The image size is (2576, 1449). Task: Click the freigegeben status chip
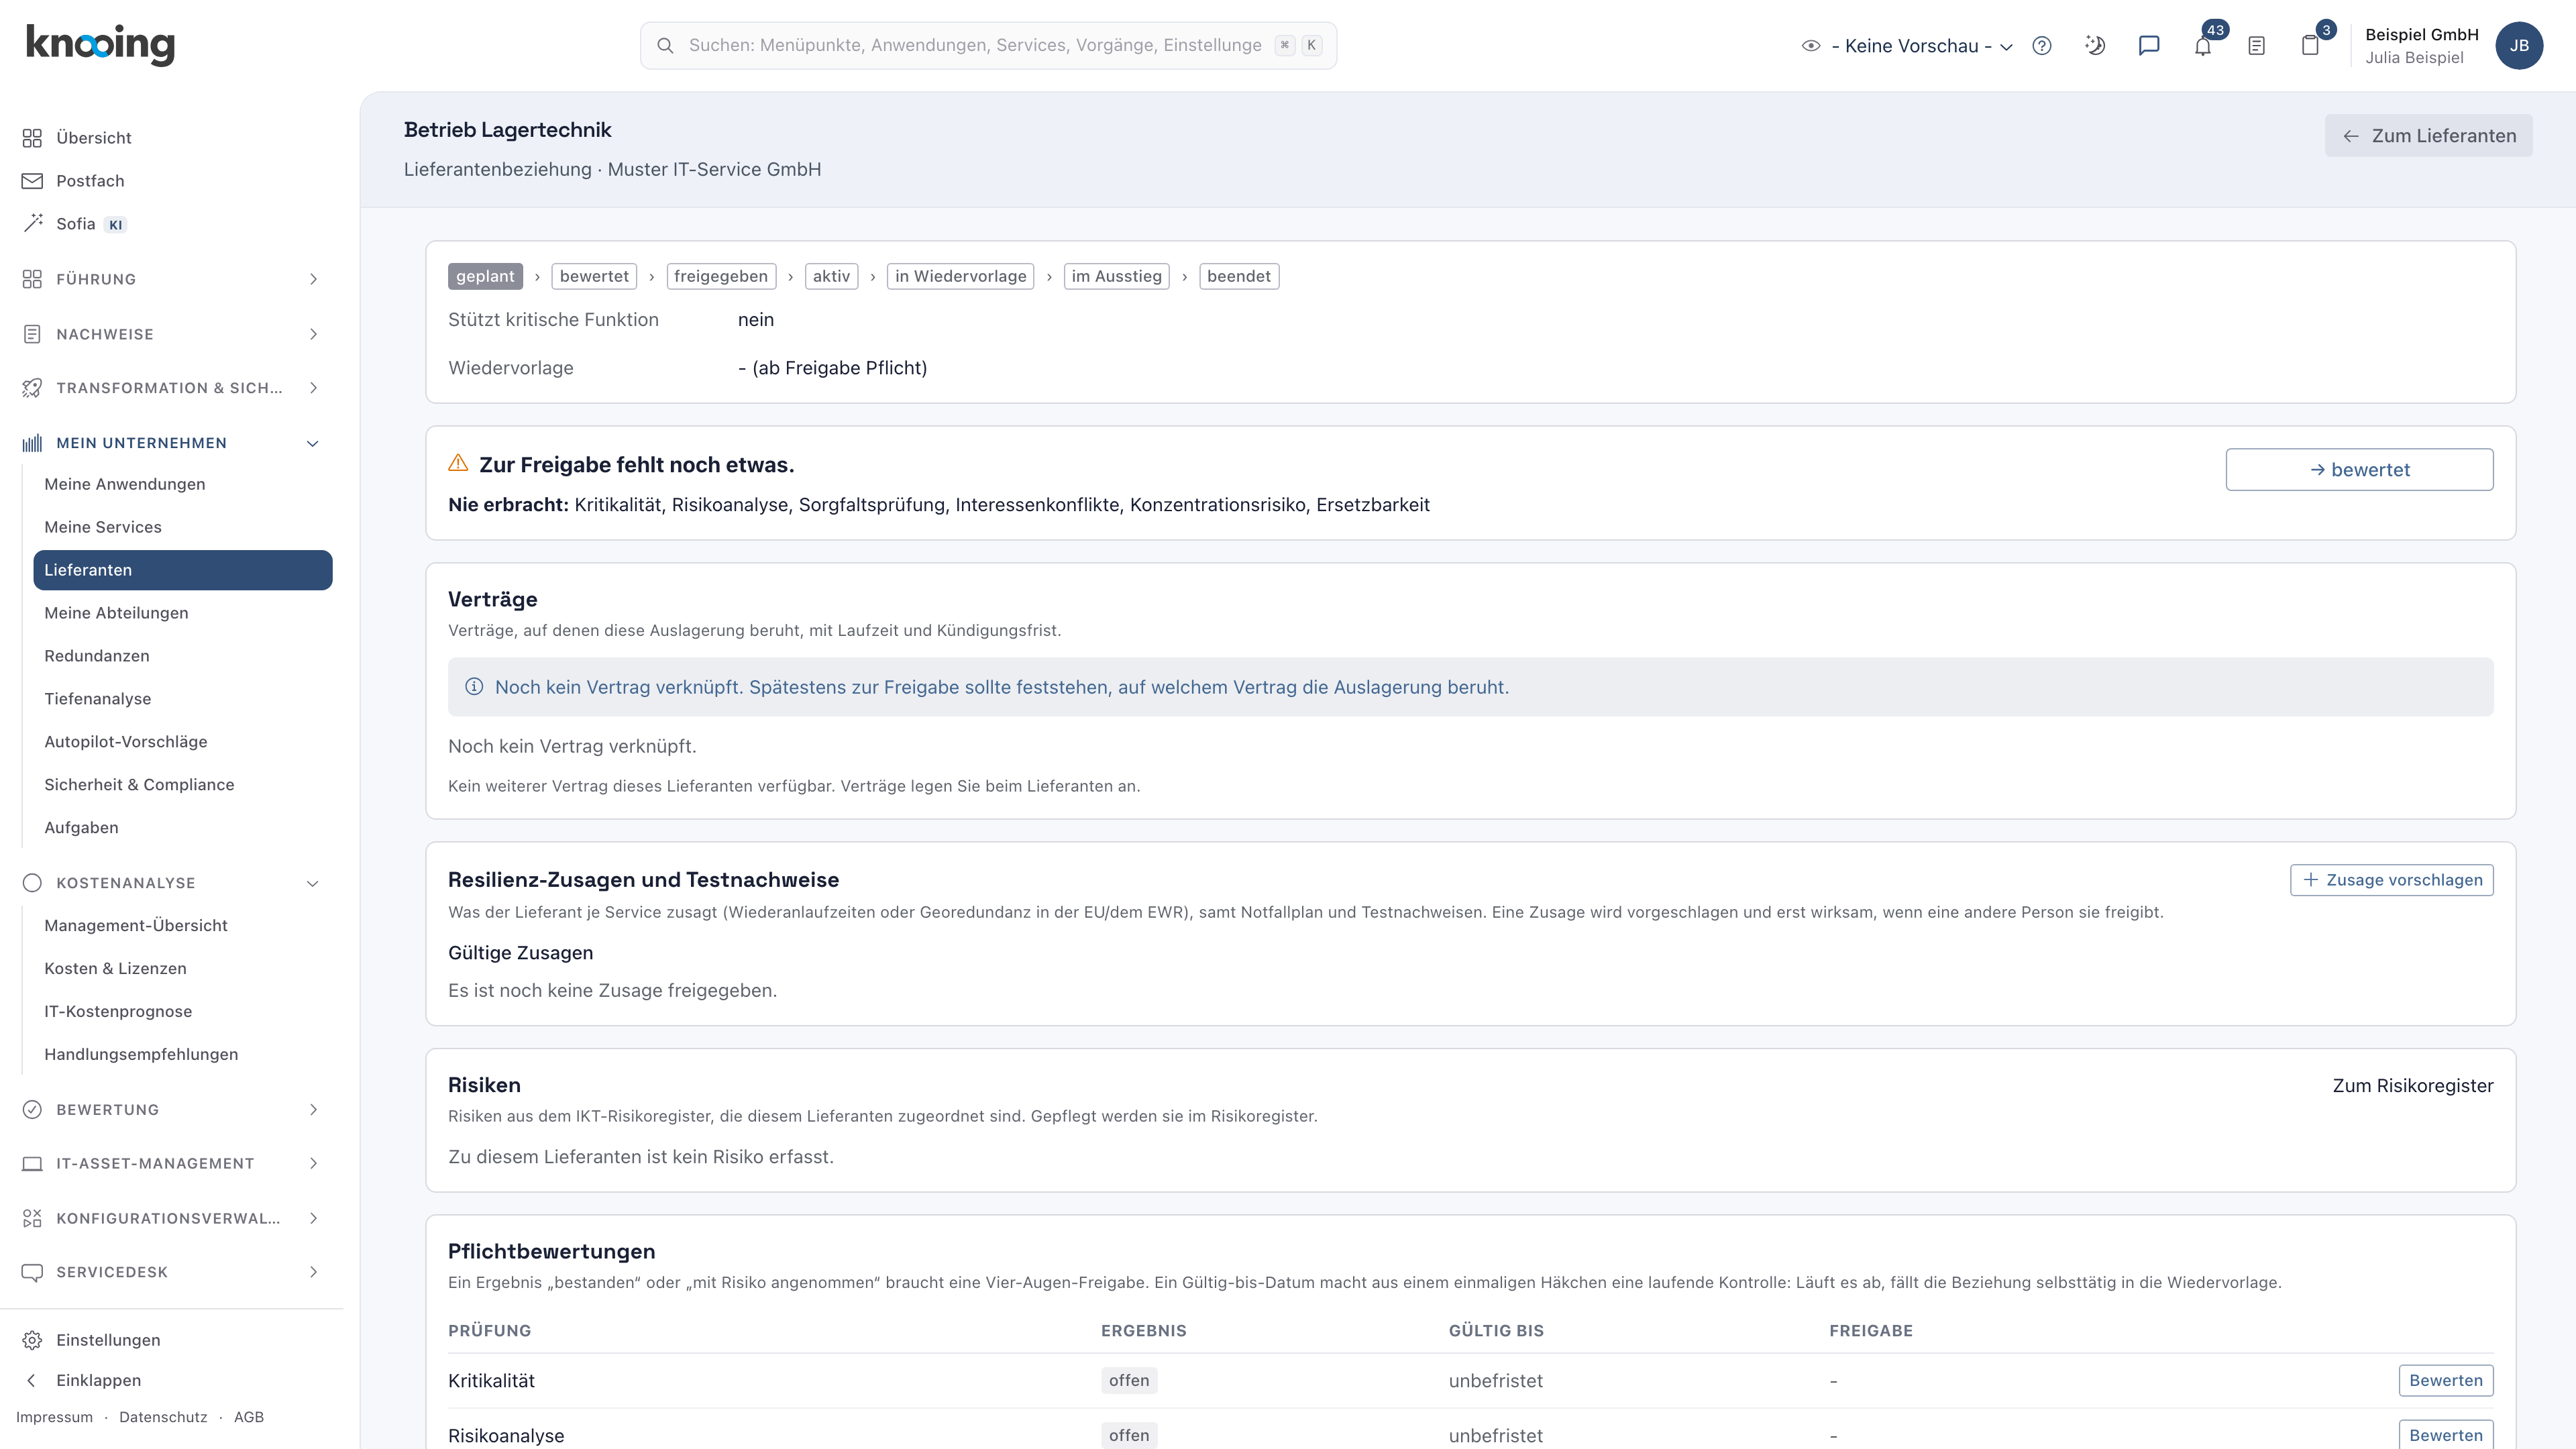[721, 277]
